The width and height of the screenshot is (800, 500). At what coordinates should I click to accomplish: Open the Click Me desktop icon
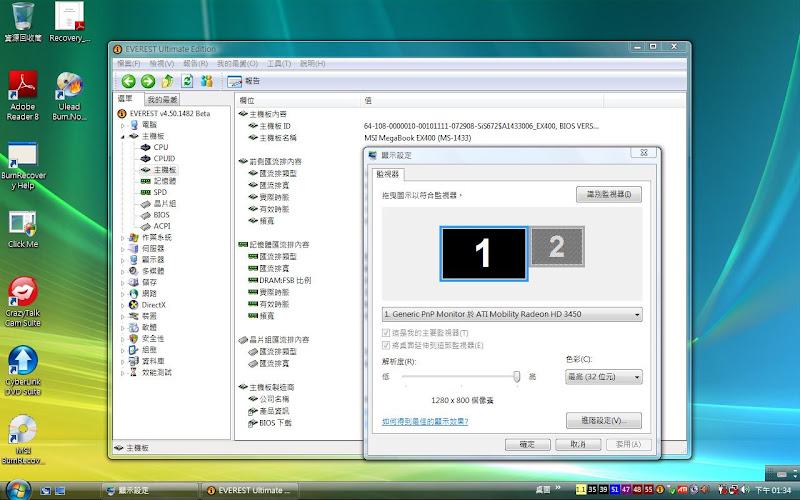tap(23, 230)
